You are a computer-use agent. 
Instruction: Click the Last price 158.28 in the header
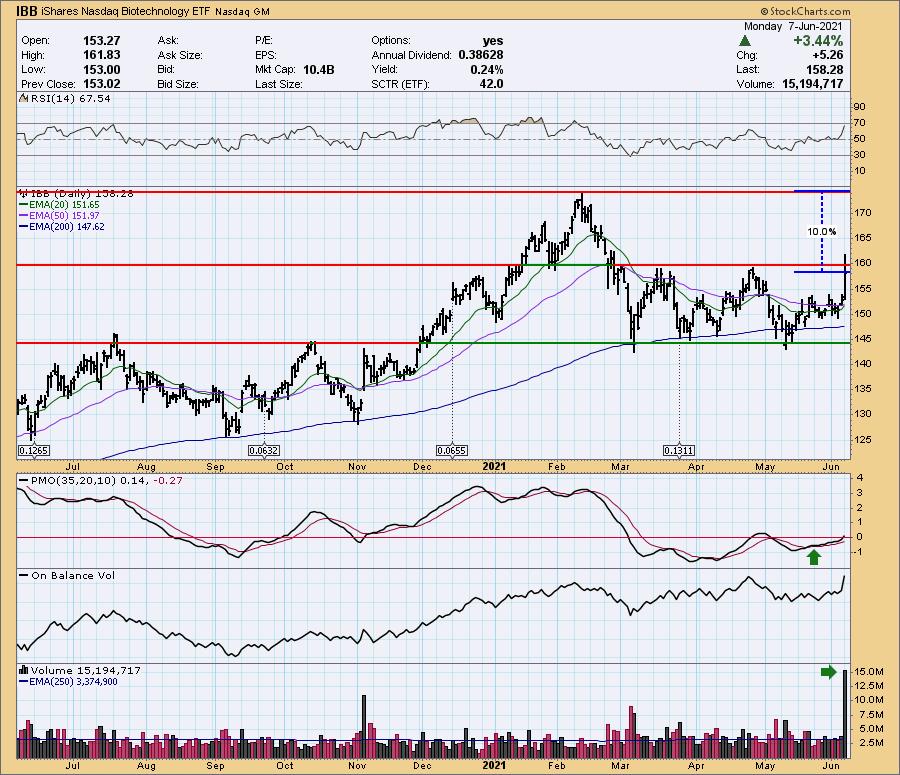pyautogui.click(x=825, y=69)
